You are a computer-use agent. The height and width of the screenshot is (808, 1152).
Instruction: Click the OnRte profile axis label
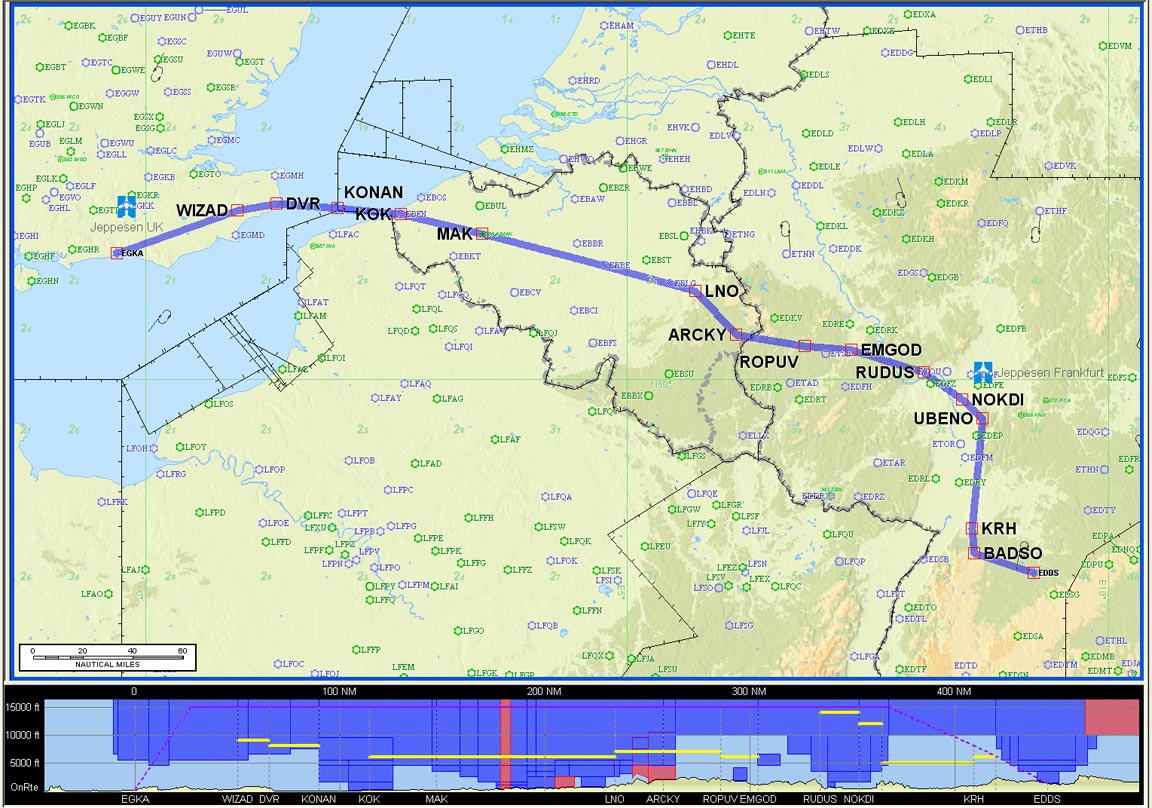click(25, 787)
